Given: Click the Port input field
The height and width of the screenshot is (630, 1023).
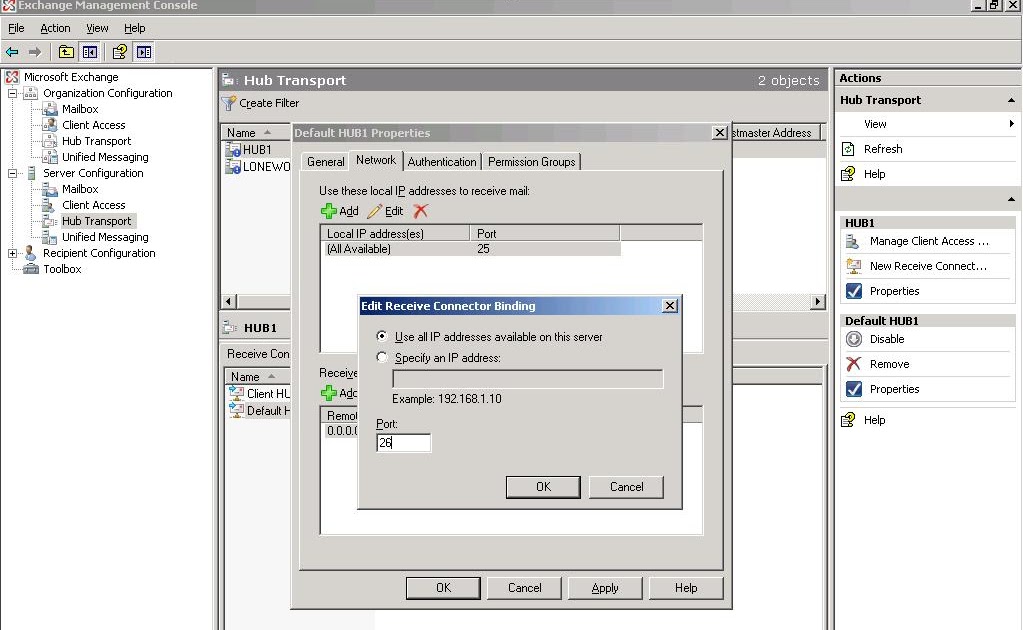Looking at the screenshot, I should pyautogui.click(x=403, y=443).
